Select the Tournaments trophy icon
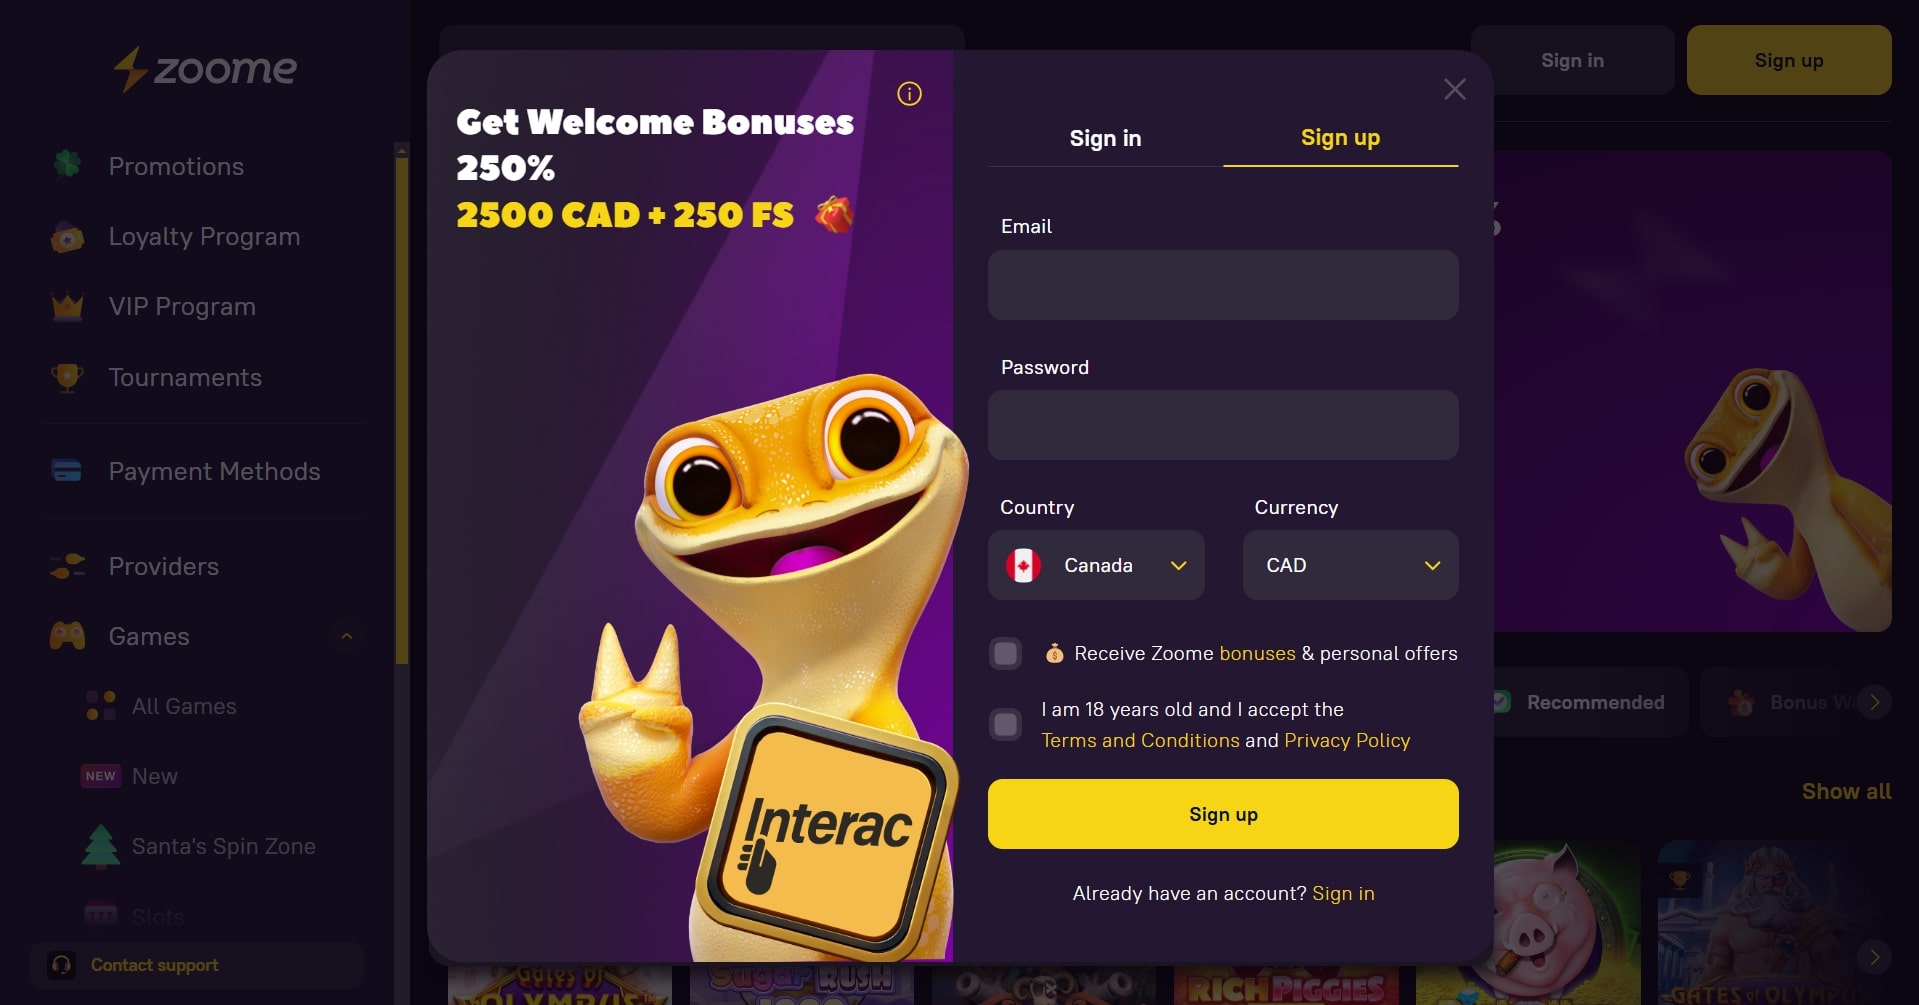The width and height of the screenshot is (1919, 1005). pos(67,378)
